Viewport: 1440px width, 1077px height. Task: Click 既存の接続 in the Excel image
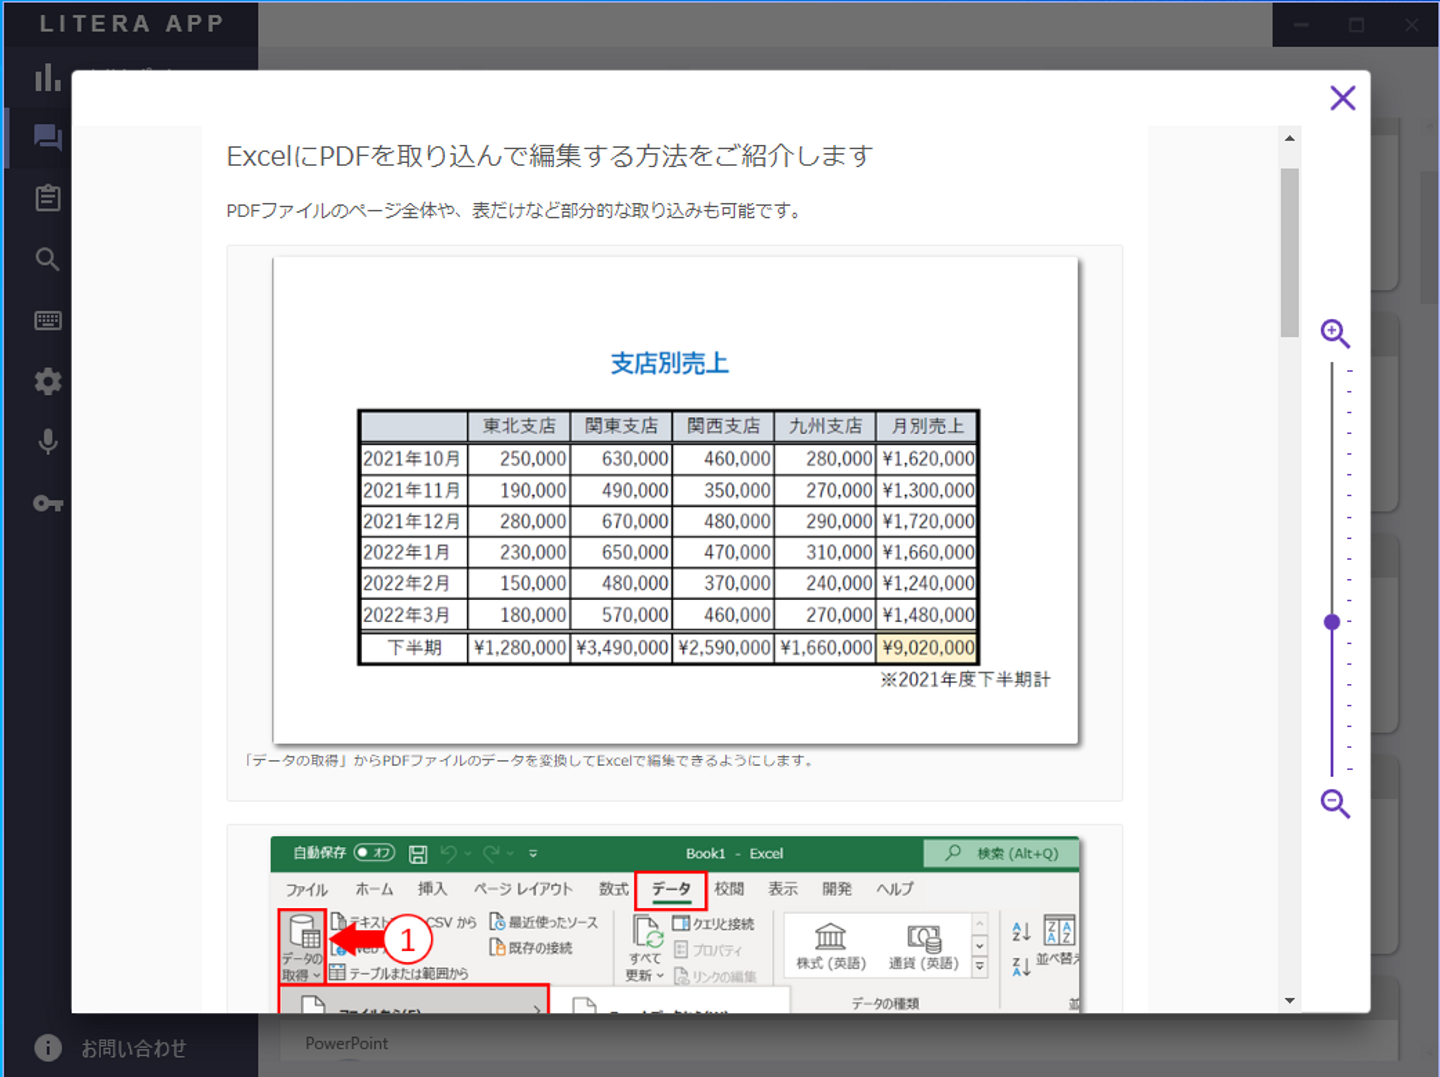531,948
